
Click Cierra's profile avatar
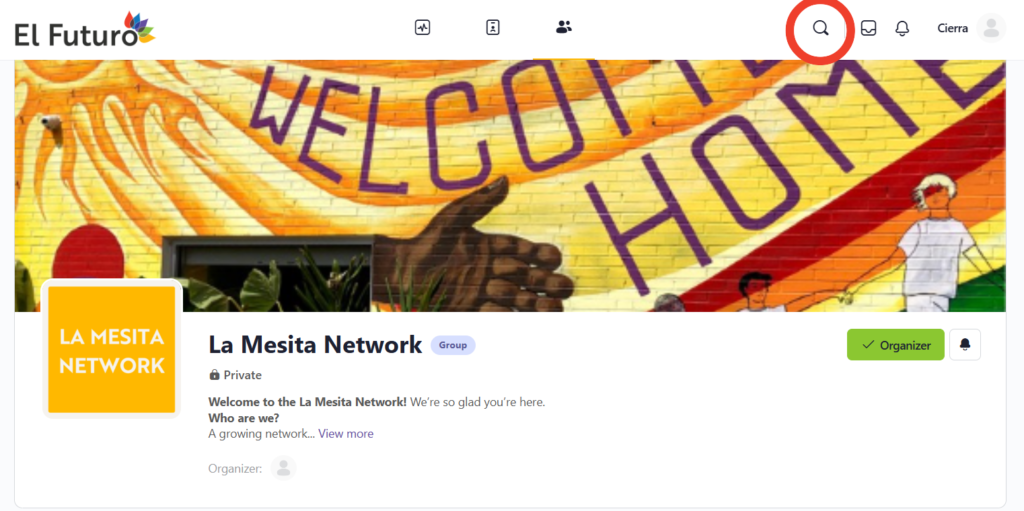991,28
